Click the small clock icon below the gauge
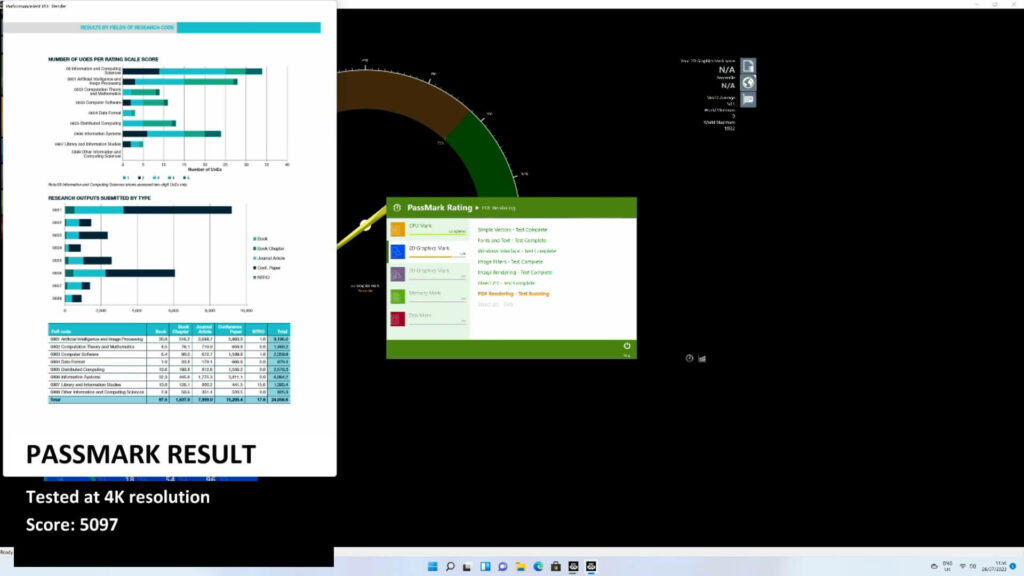This screenshot has height=576, width=1024. 689,359
